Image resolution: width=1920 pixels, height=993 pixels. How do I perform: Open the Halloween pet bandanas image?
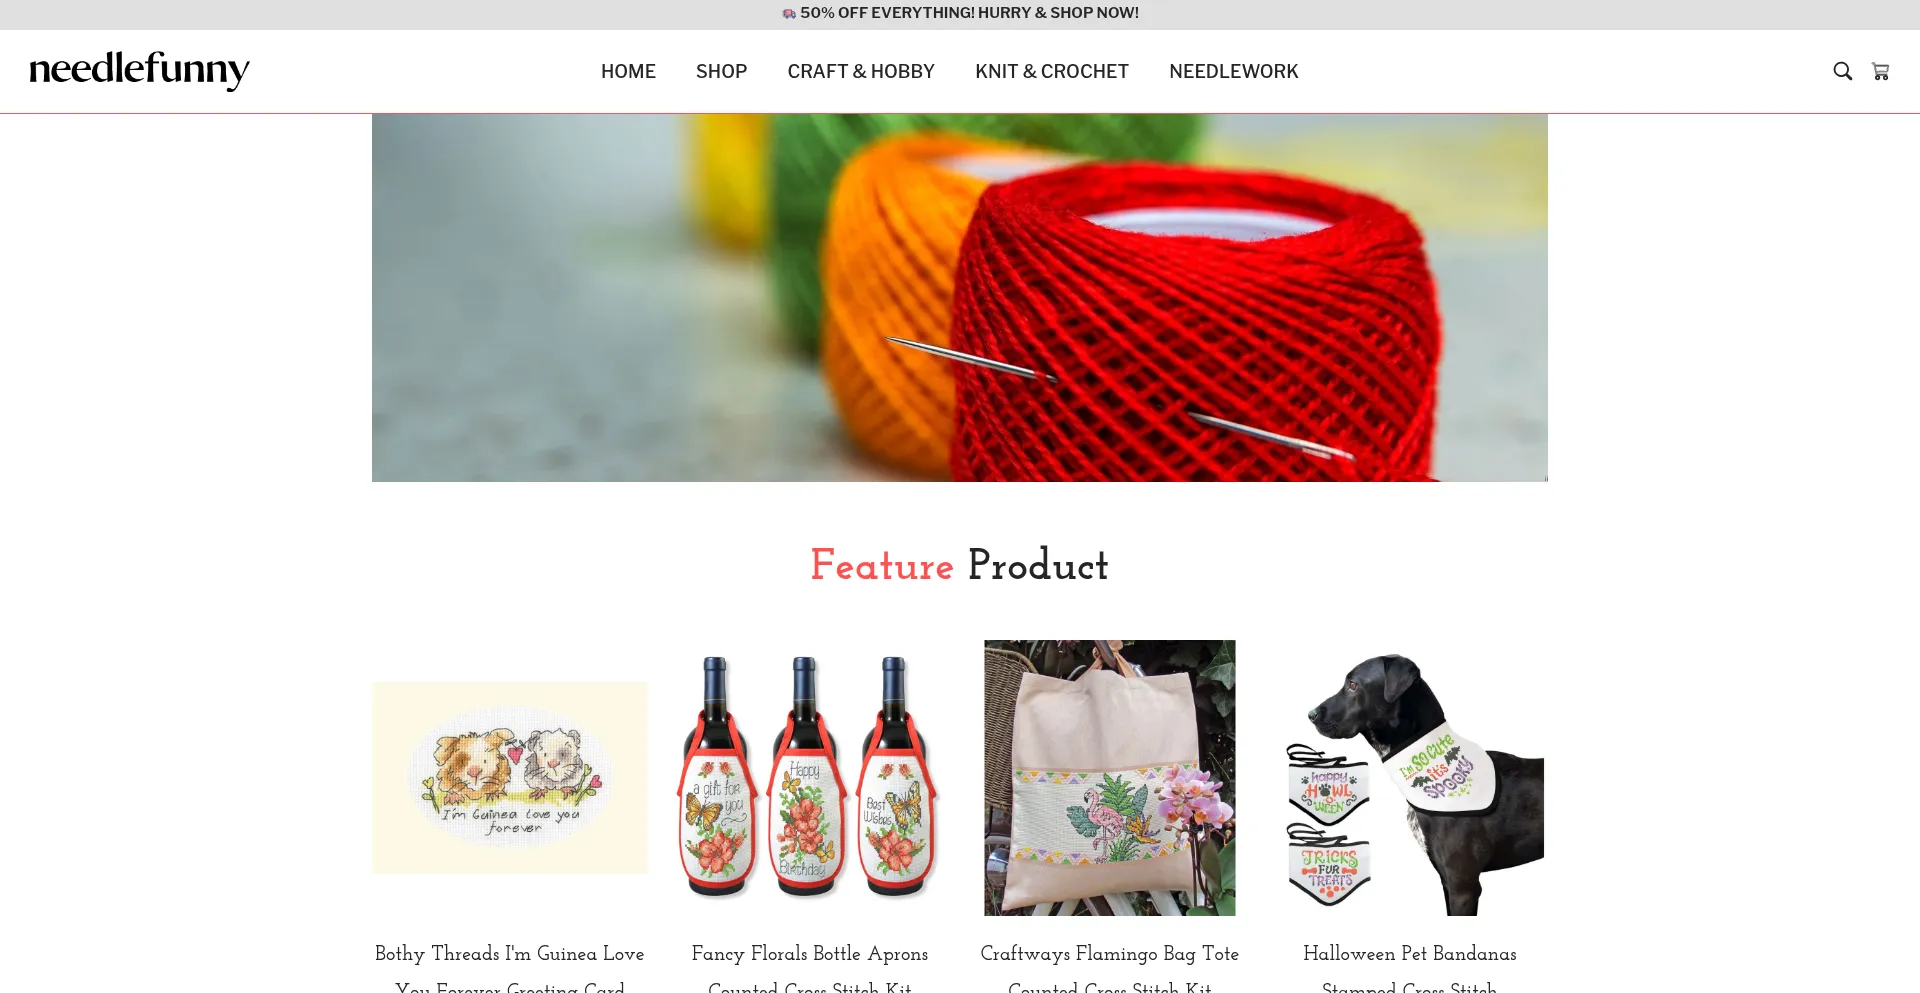pos(1410,778)
